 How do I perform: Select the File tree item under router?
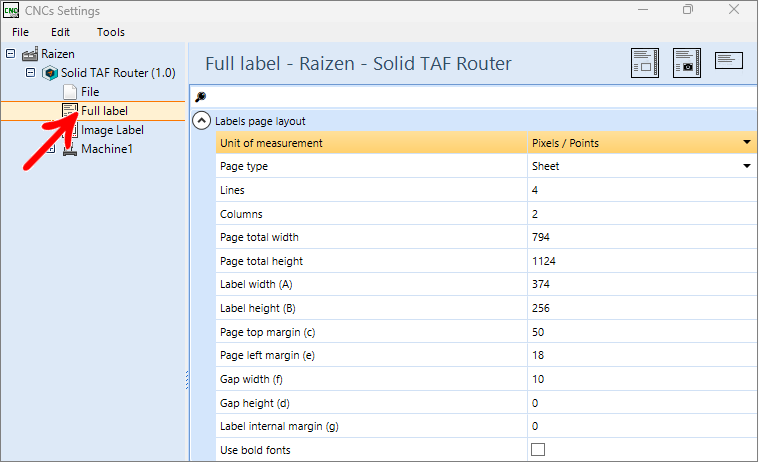pos(90,92)
